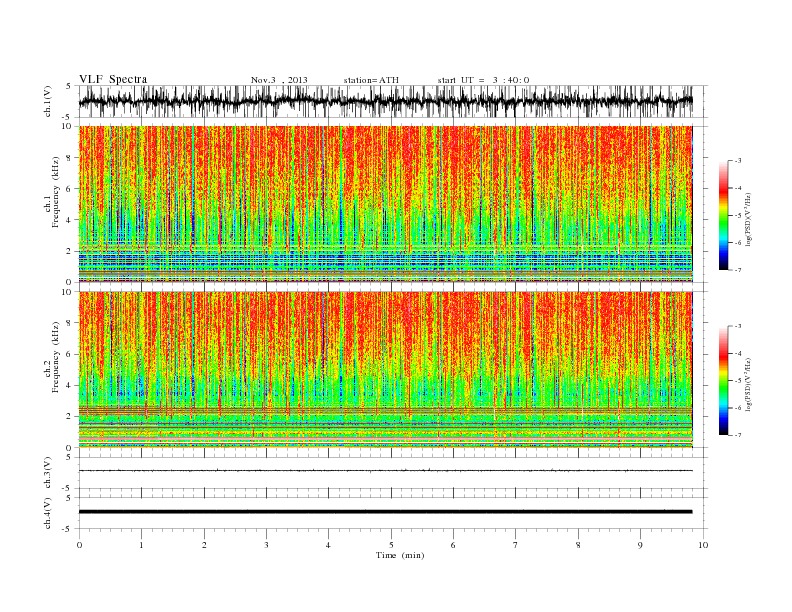Image resolution: width=792 pixels, height=612 pixels.
Task: Click the 'VLF Spectra' title text
Action: pos(113,79)
